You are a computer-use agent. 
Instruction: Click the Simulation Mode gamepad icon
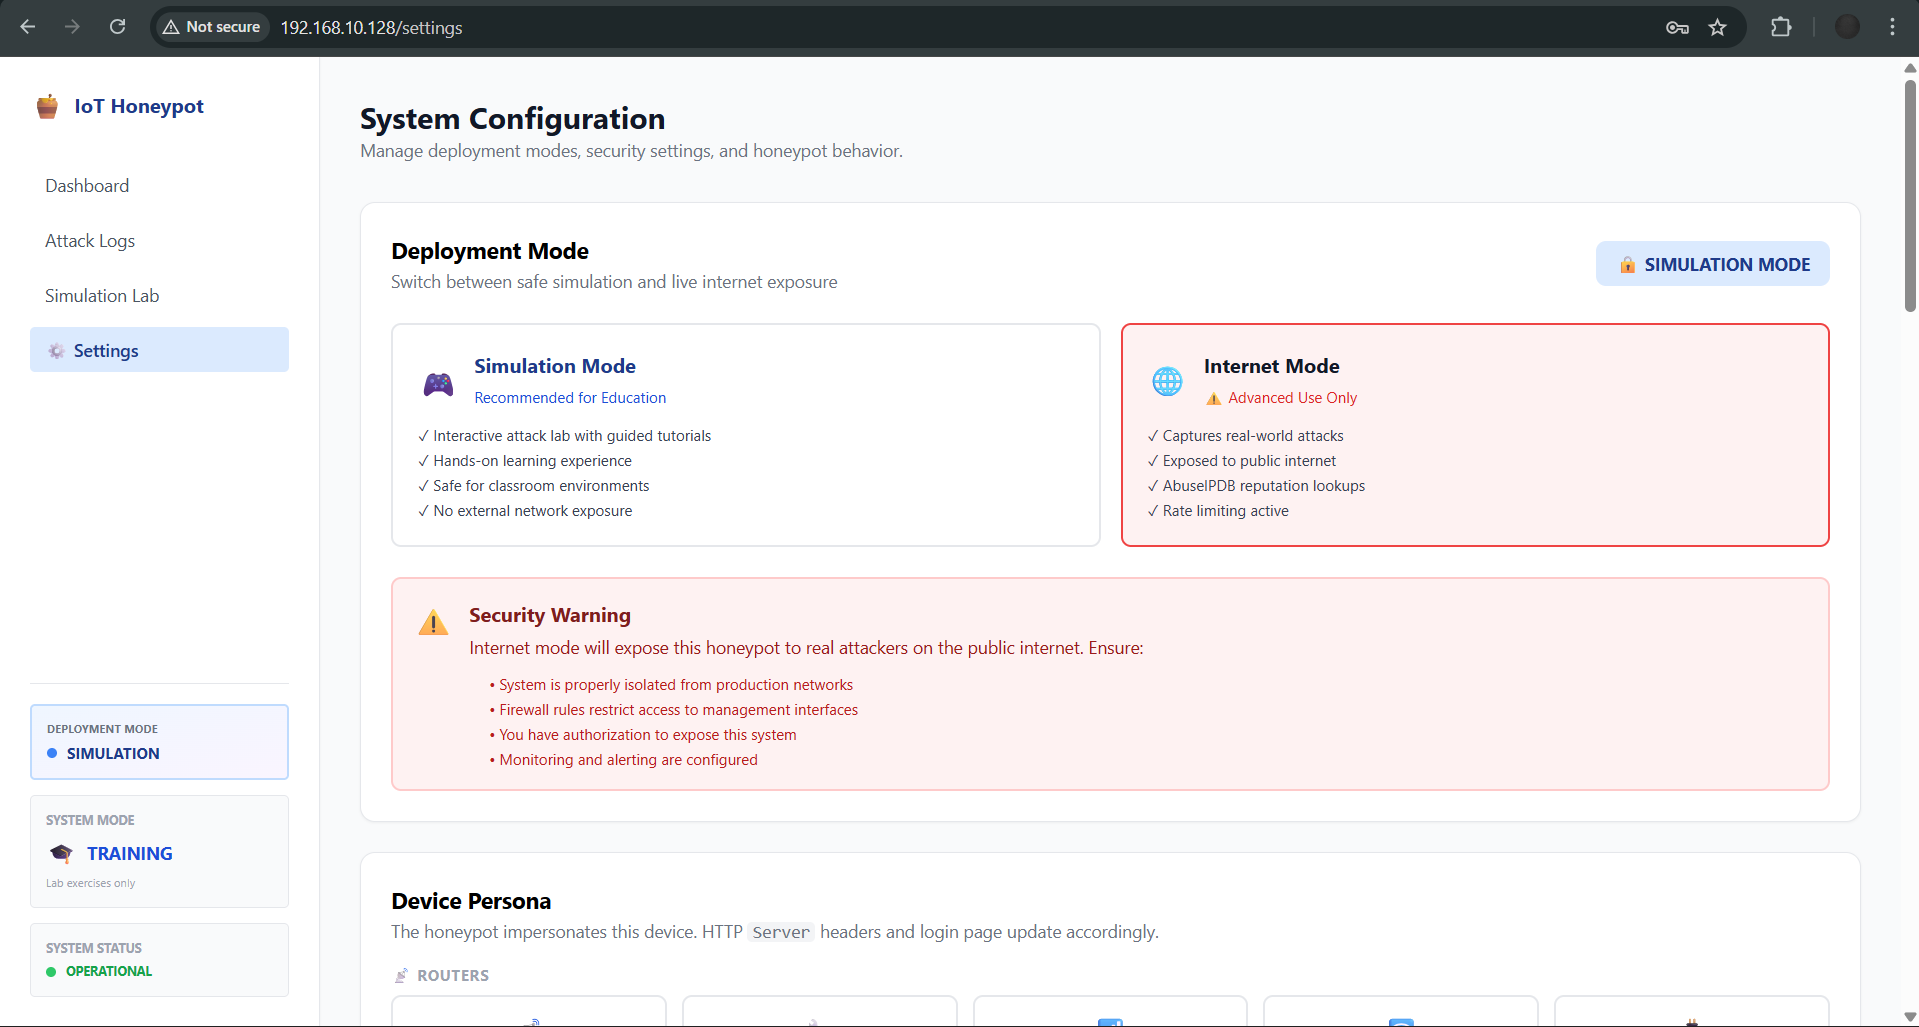(x=438, y=384)
